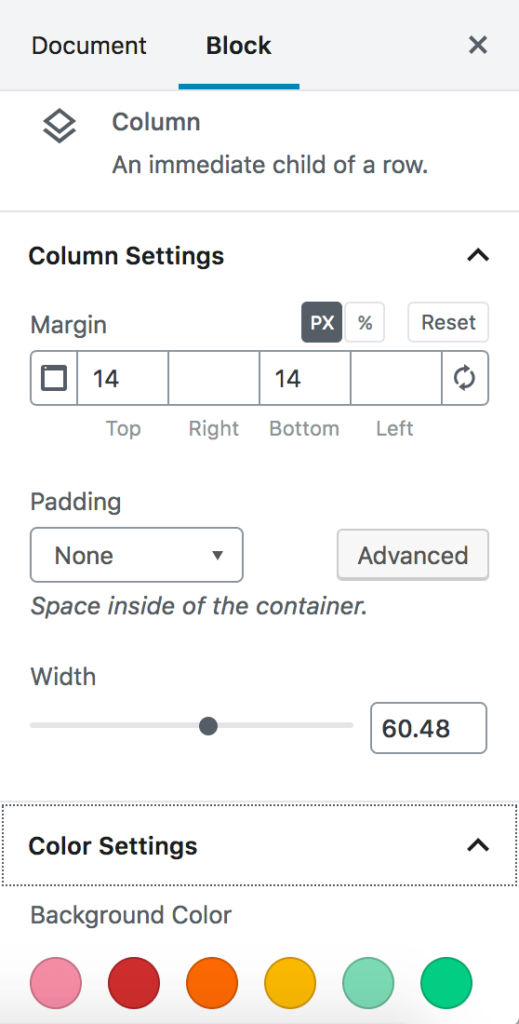
Task: Choose the bright green color swatch
Action: (x=447, y=983)
